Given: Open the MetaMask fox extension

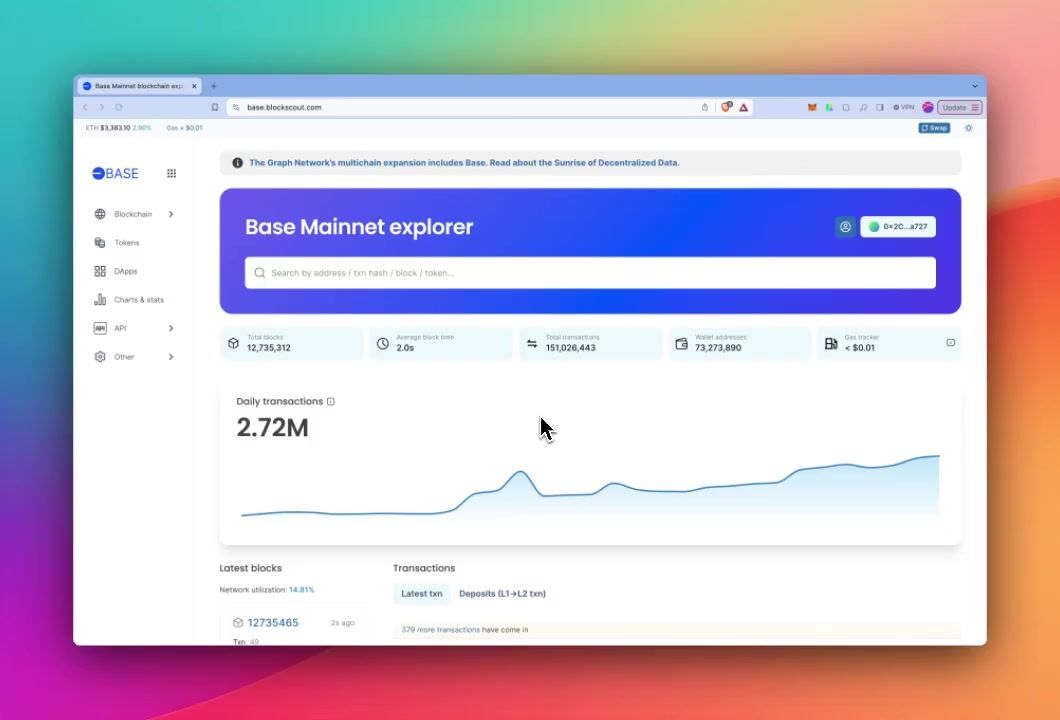Looking at the screenshot, I should pyautogui.click(x=812, y=107).
